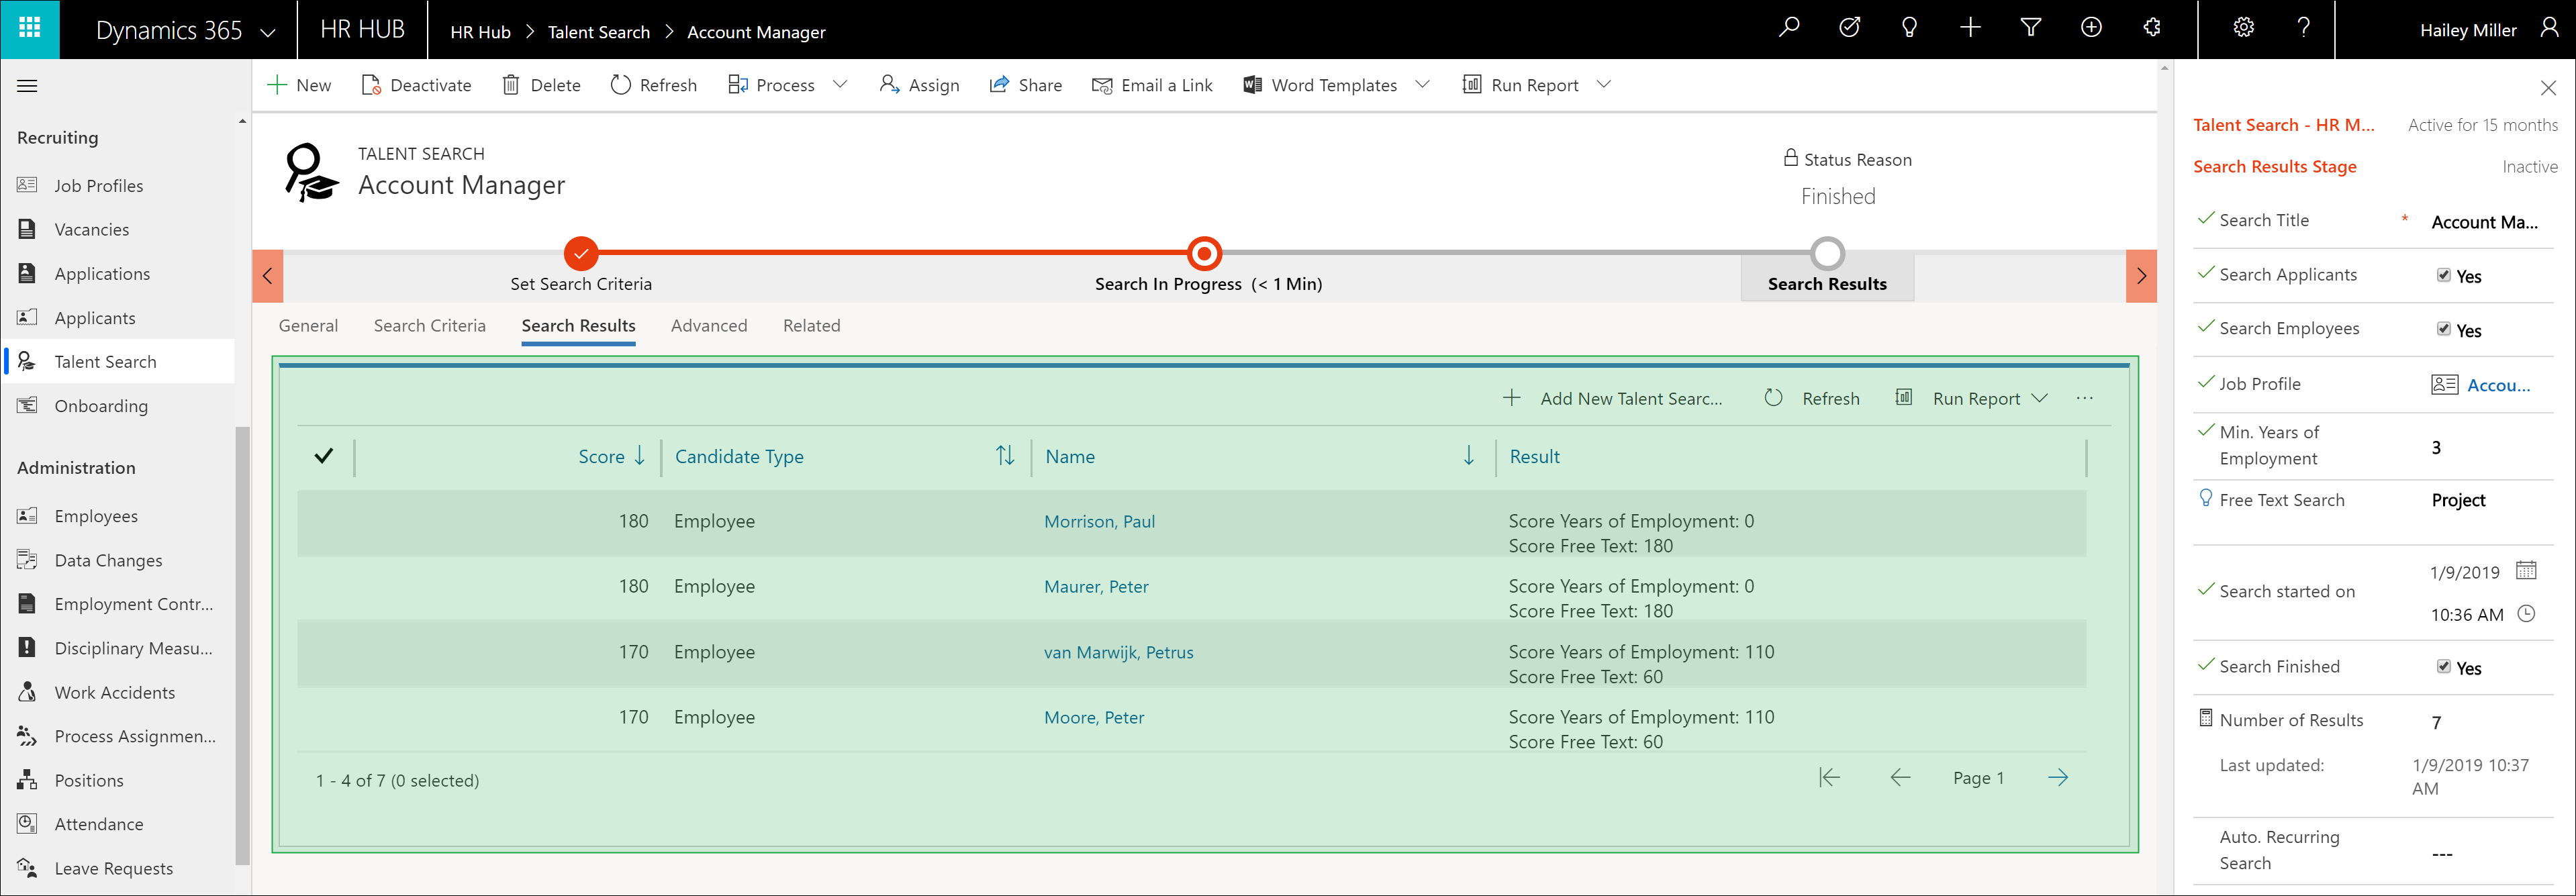Expand the Word Templates dropdown arrow
Image resolution: width=2576 pixels, height=896 pixels.
tap(1423, 85)
